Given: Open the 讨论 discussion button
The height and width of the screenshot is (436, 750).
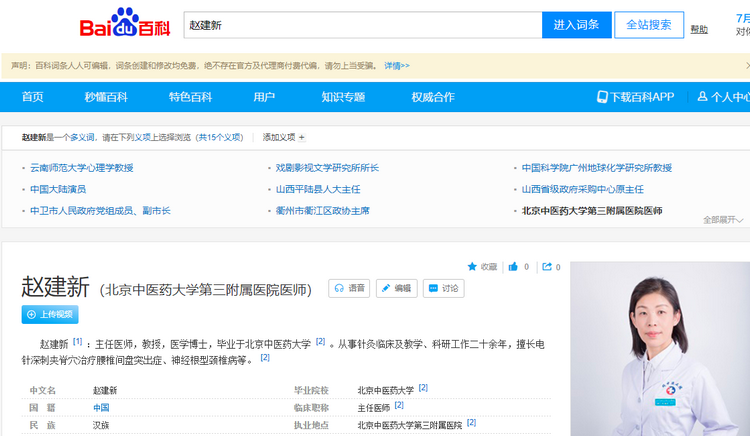Looking at the screenshot, I should (443, 288).
